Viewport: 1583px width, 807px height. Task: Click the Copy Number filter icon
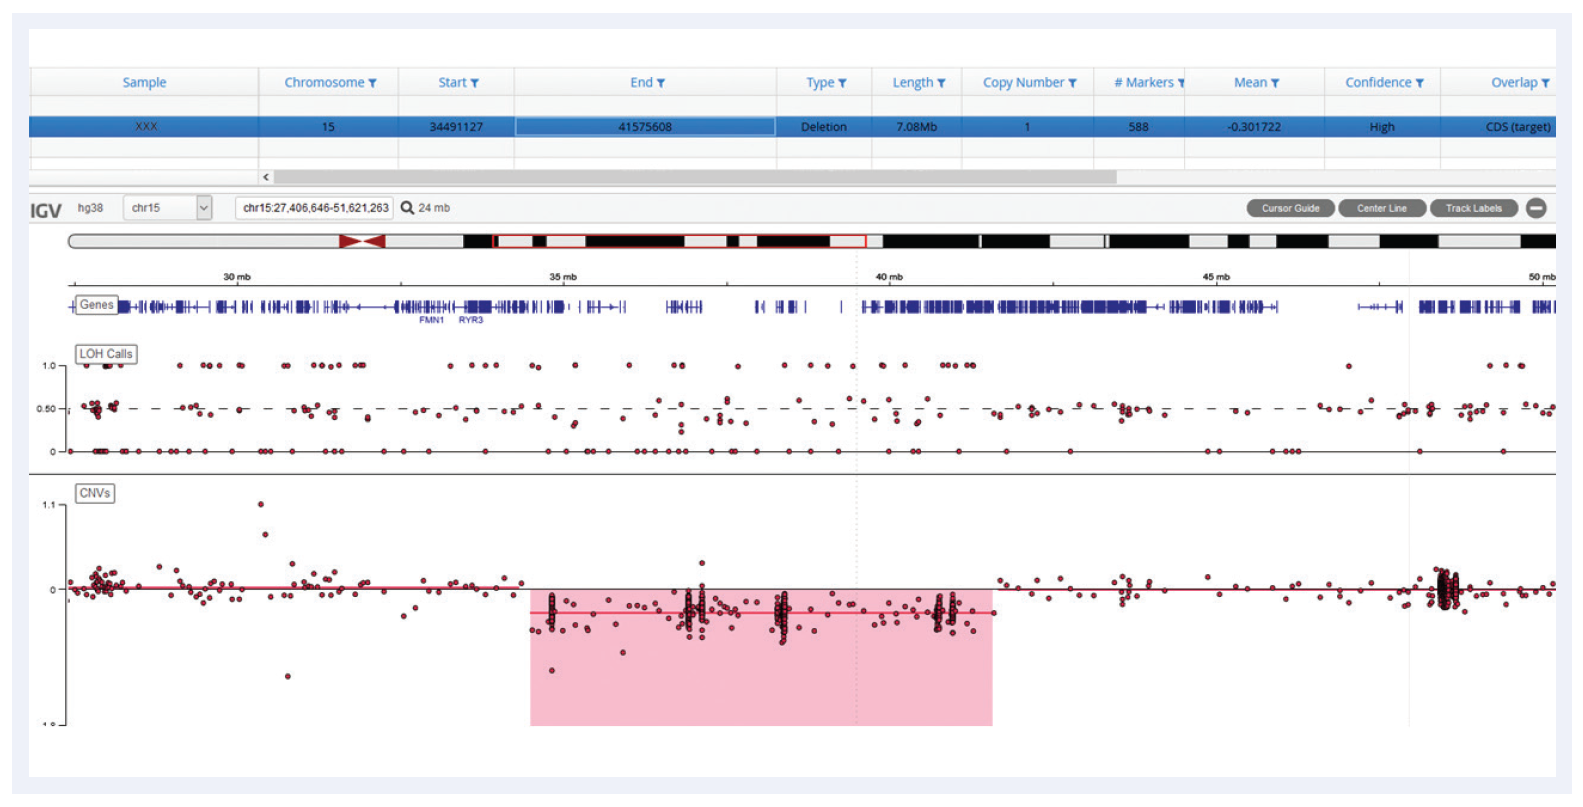[x=1073, y=83]
